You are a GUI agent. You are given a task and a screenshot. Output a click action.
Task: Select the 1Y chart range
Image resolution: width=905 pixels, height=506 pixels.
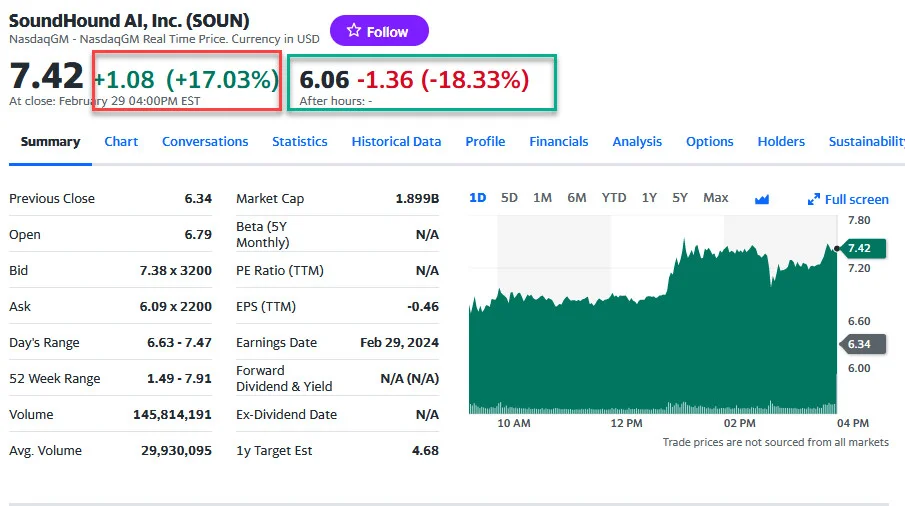[649, 198]
